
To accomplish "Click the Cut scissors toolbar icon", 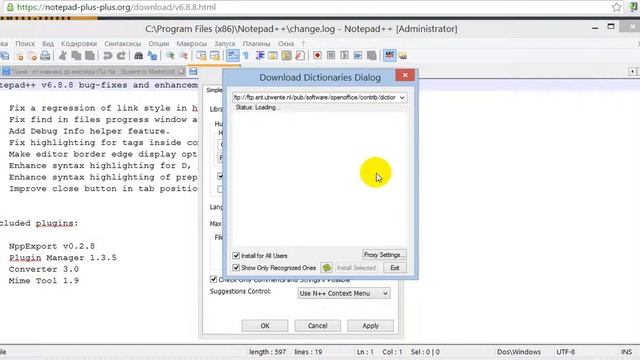I will (x=63, y=56).
